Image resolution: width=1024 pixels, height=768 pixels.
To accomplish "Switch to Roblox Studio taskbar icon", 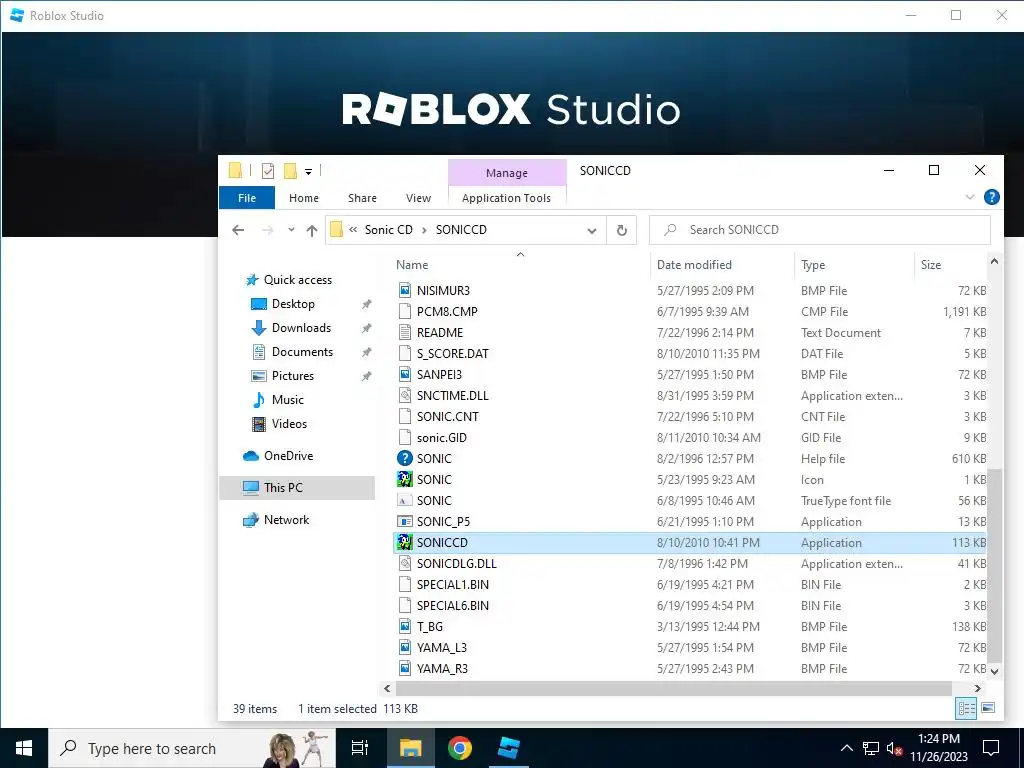I will (508, 748).
